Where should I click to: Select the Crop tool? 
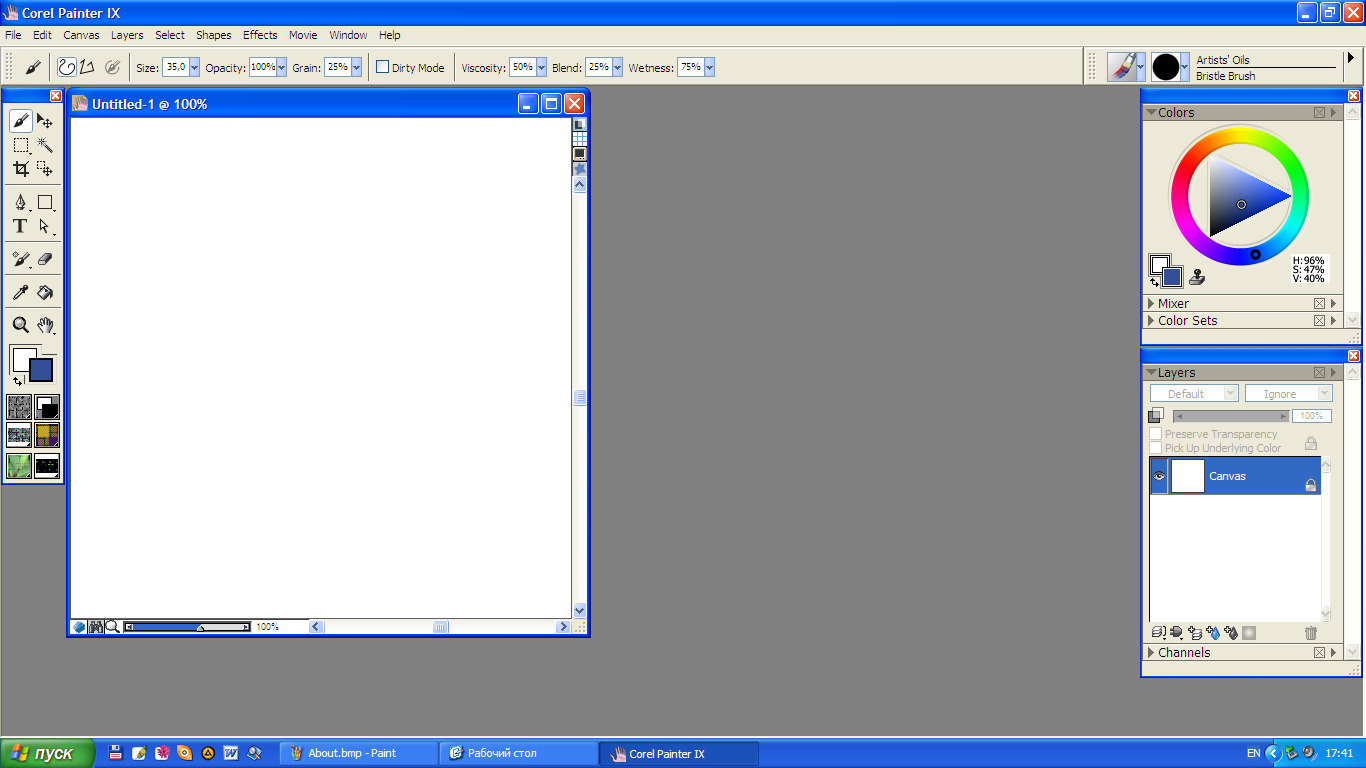20,169
